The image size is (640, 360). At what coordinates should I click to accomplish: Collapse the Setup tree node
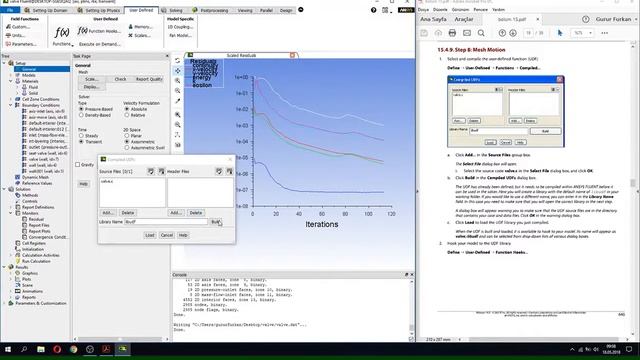[x=4, y=63]
